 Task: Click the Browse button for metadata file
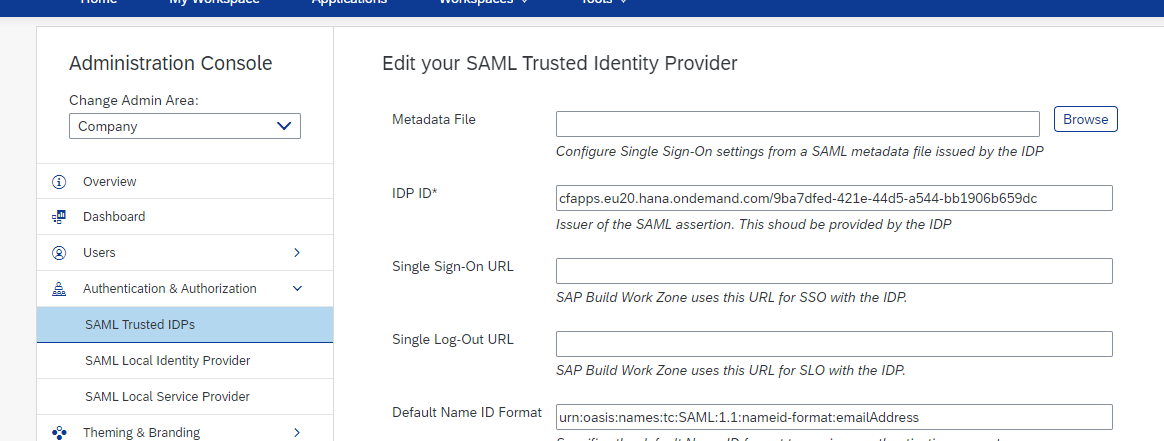click(1085, 120)
